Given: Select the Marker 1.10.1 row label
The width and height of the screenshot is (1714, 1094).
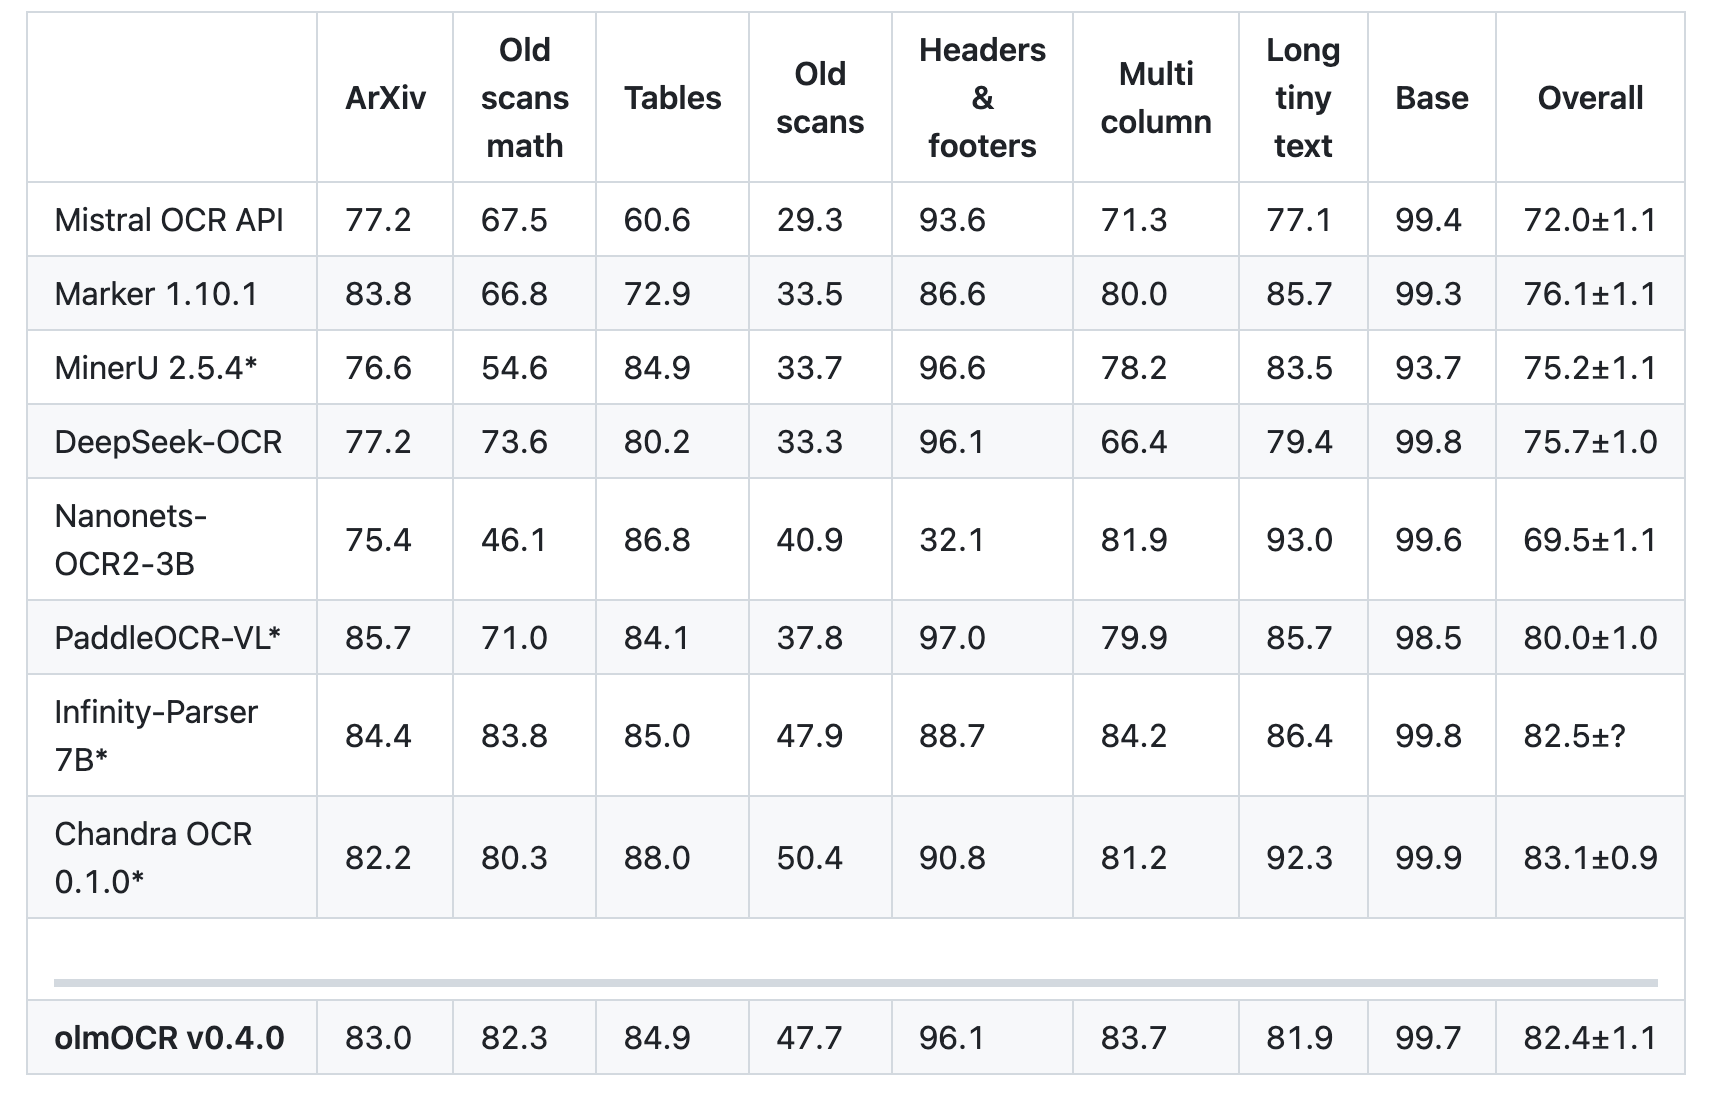Looking at the screenshot, I should [156, 294].
